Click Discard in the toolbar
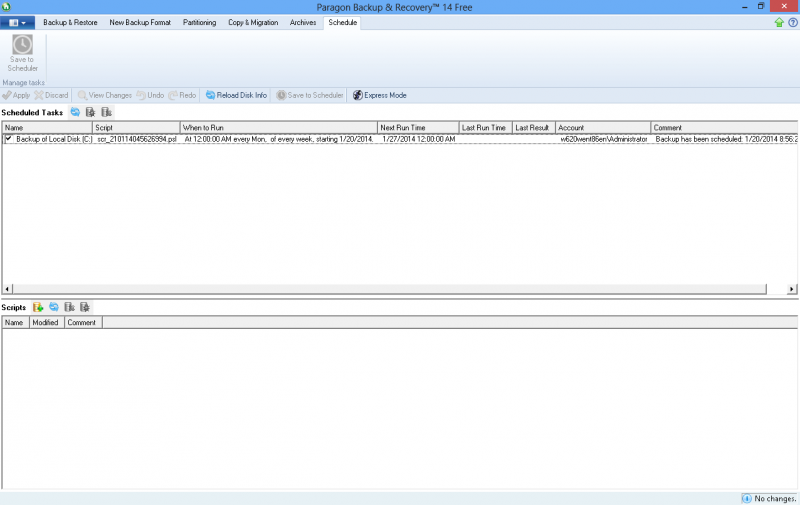Viewport: 800px width, 505px height. 51,95
